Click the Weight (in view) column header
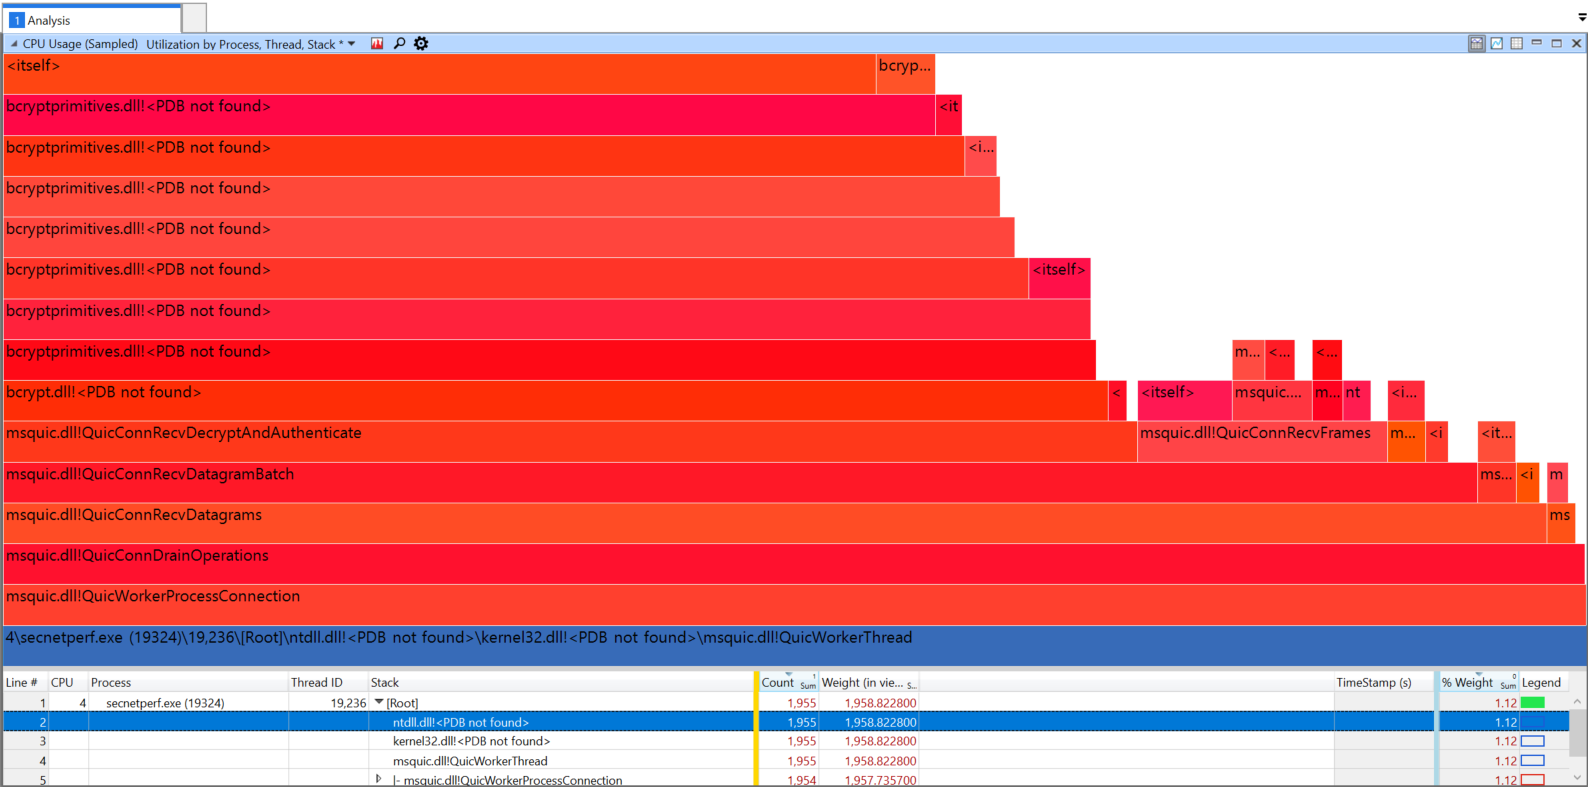Image resolution: width=1588 pixels, height=787 pixels. coord(869,682)
